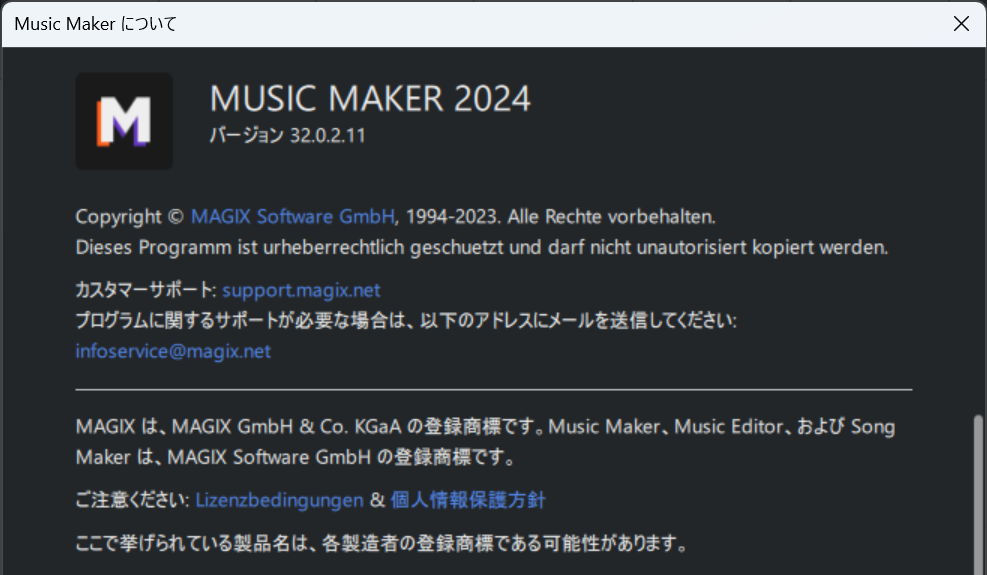Viewport: 987px width, 575px height.
Task: Click the vertical scrollbar thumb in the dialog
Action: (978, 494)
